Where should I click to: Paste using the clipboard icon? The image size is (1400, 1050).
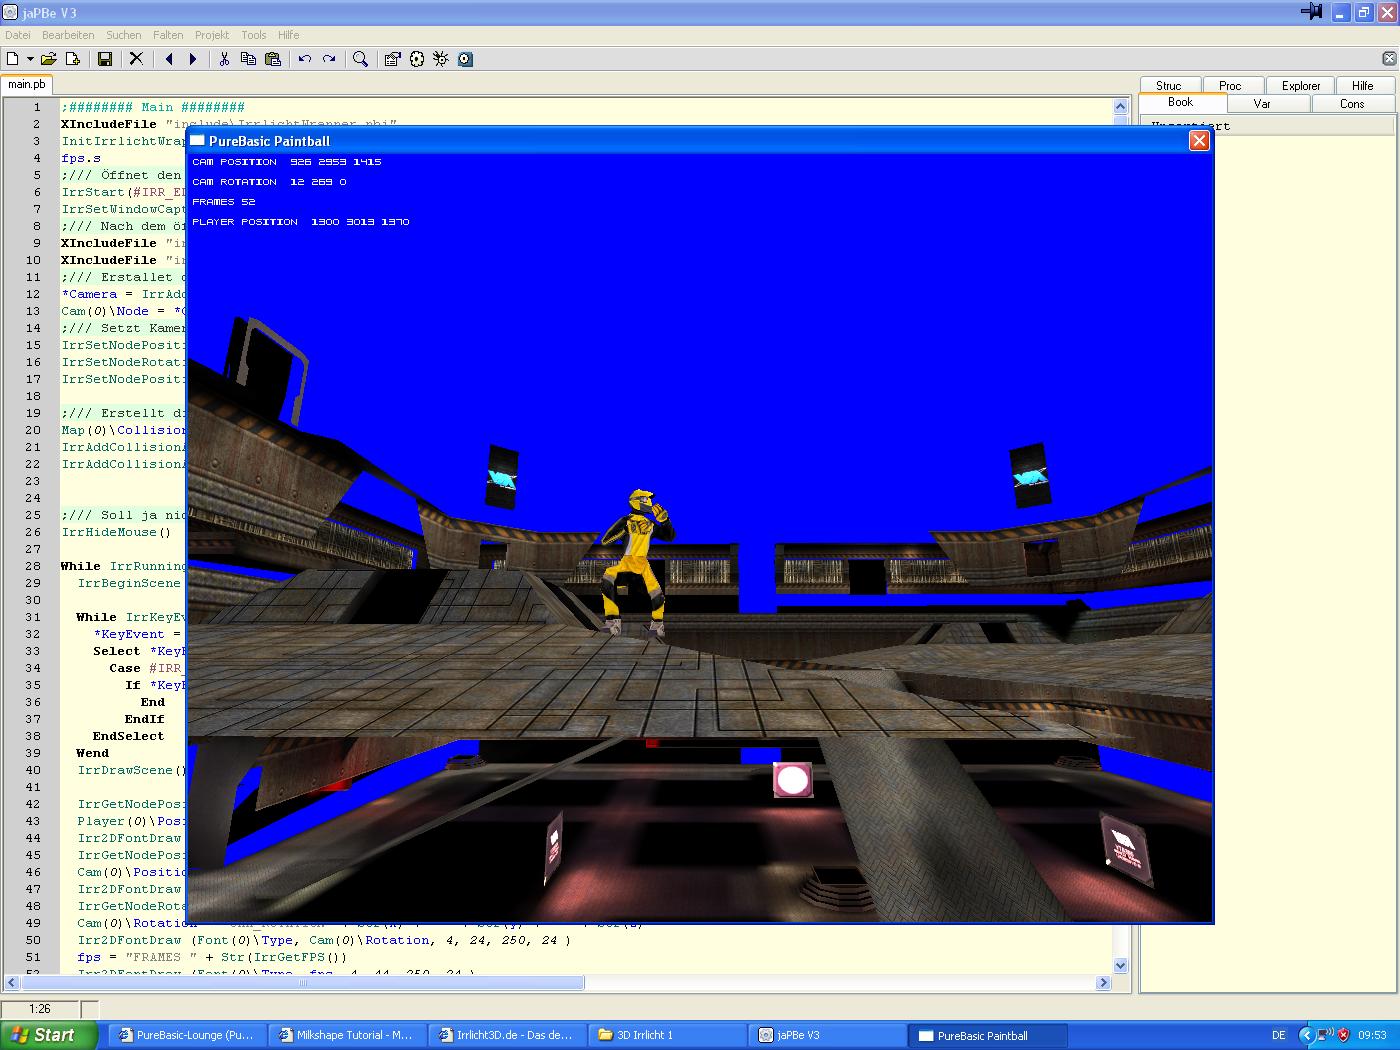273,59
